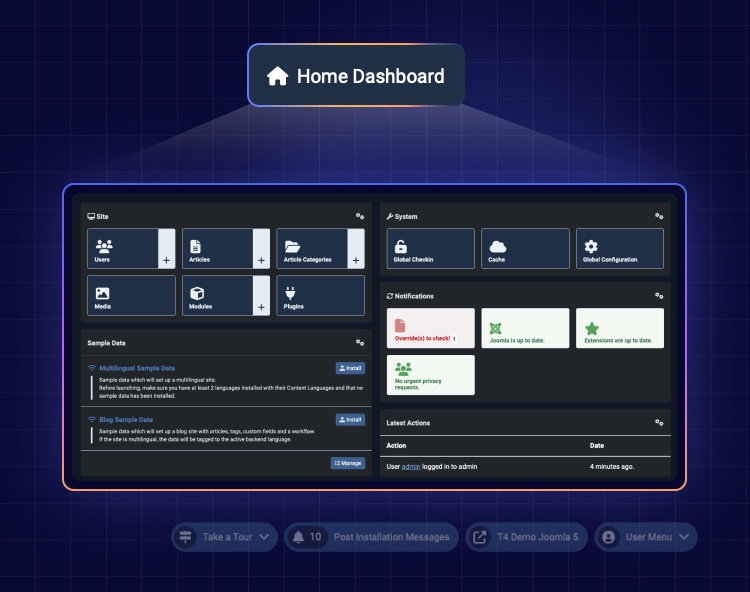Open the Articles tile

click(x=218, y=248)
